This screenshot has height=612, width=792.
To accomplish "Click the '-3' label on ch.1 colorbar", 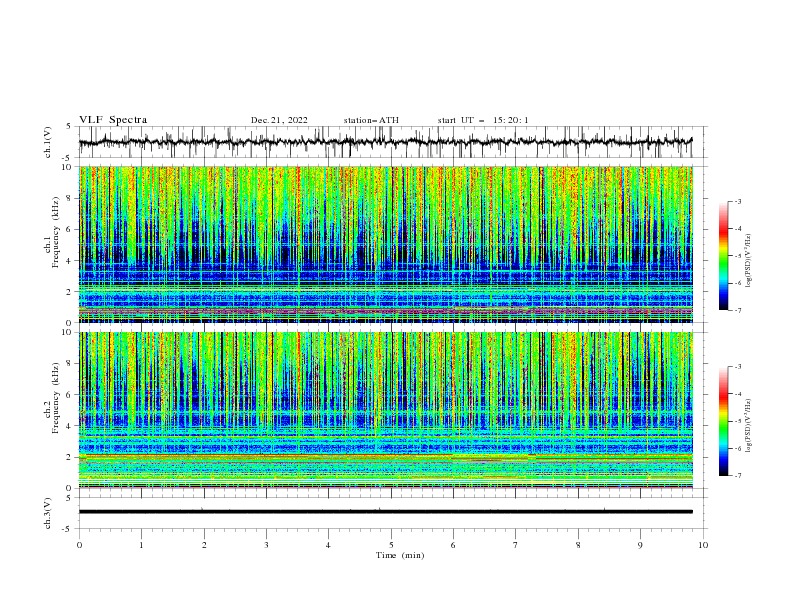I will (x=737, y=201).
